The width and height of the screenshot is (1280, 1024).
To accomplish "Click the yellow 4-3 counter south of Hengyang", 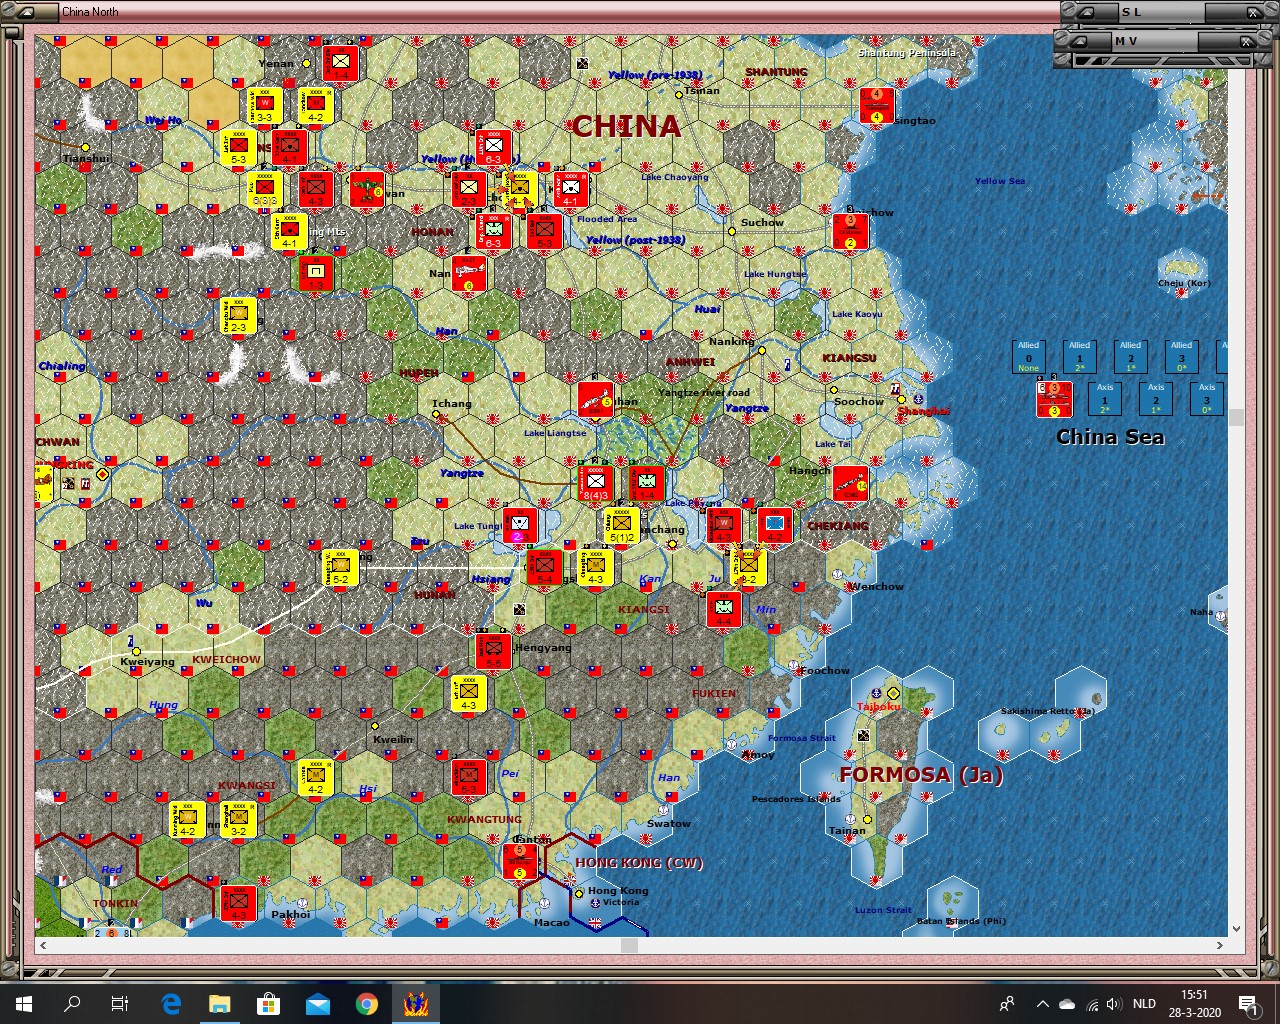I will pos(468,693).
